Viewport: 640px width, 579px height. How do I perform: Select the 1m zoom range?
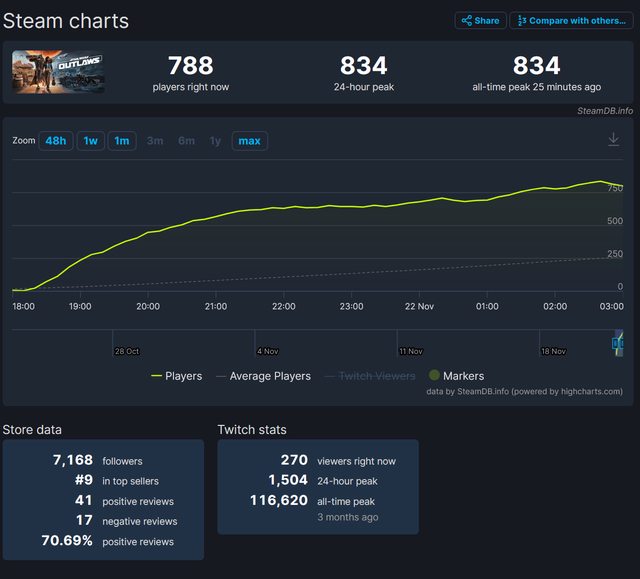click(x=122, y=141)
